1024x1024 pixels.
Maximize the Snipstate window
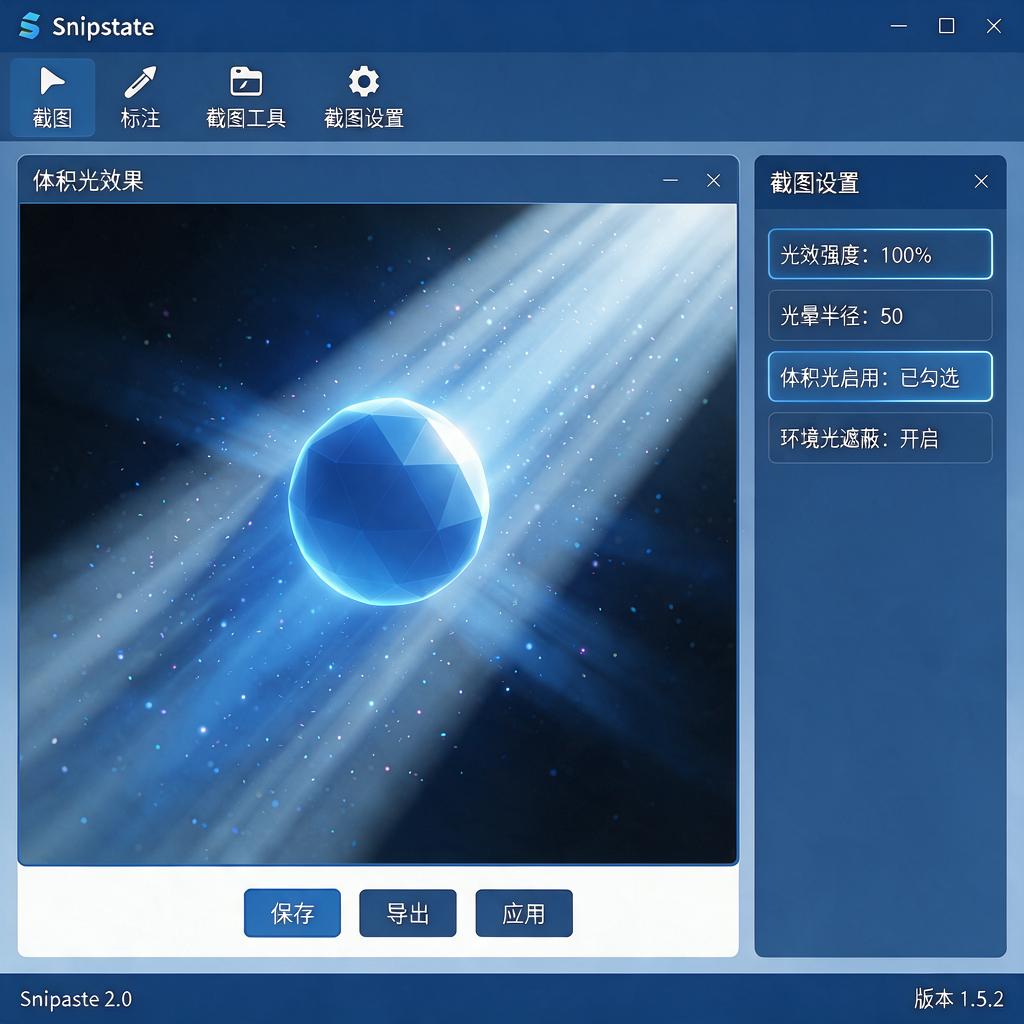coord(946,26)
